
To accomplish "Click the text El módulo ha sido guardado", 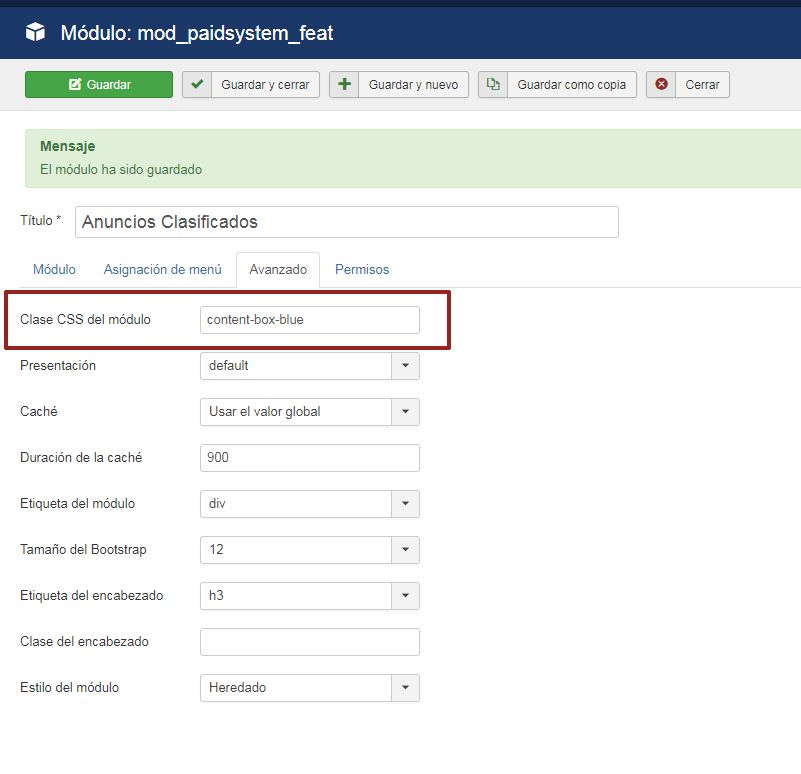I will [x=121, y=170].
